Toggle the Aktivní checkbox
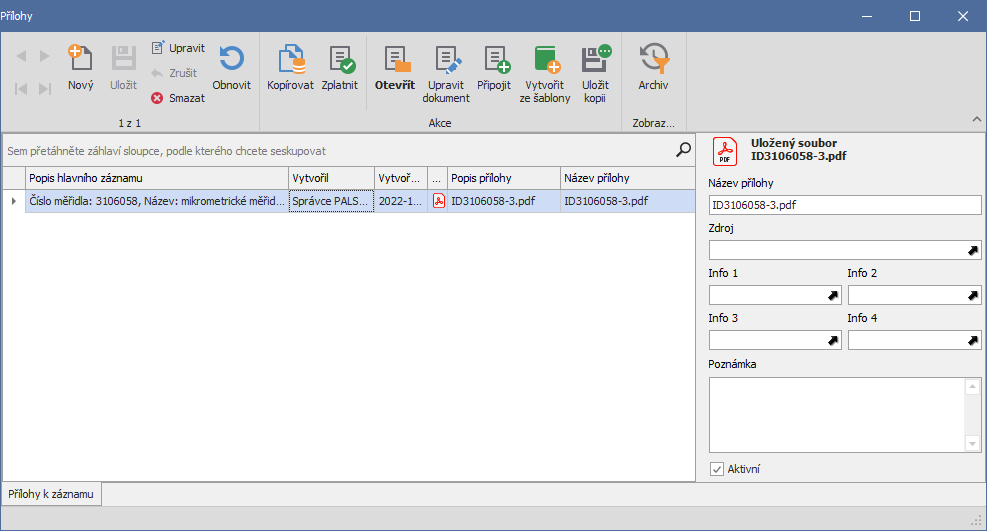Screen dimensions: 987x531 717,469
